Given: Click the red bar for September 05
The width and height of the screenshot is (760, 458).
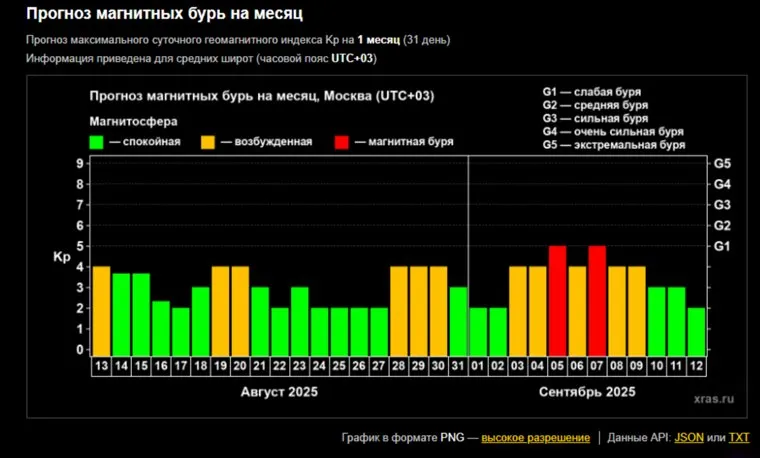Looking at the screenshot, I should pos(557,299).
